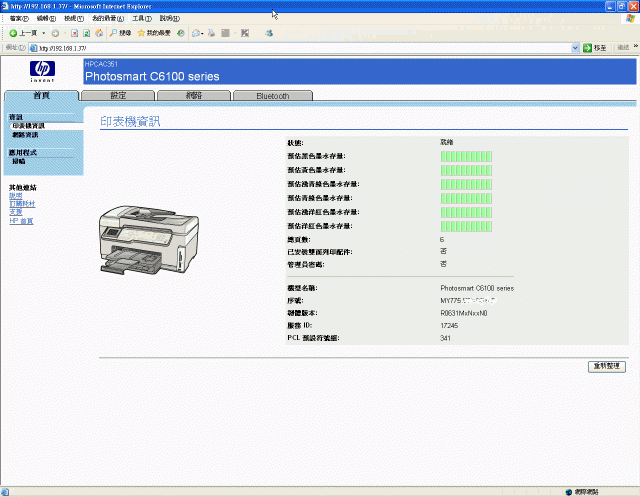
Task: Click the yellow ink level bar
Action: [x=466, y=170]
